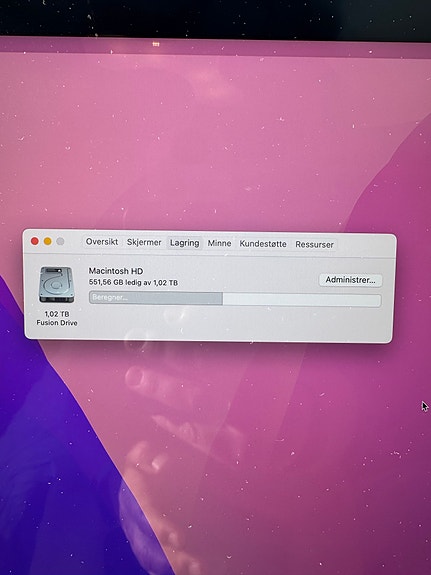Click the greyed-out zoom window button
This screenshot has height=575, width=431.
point(61,241)
